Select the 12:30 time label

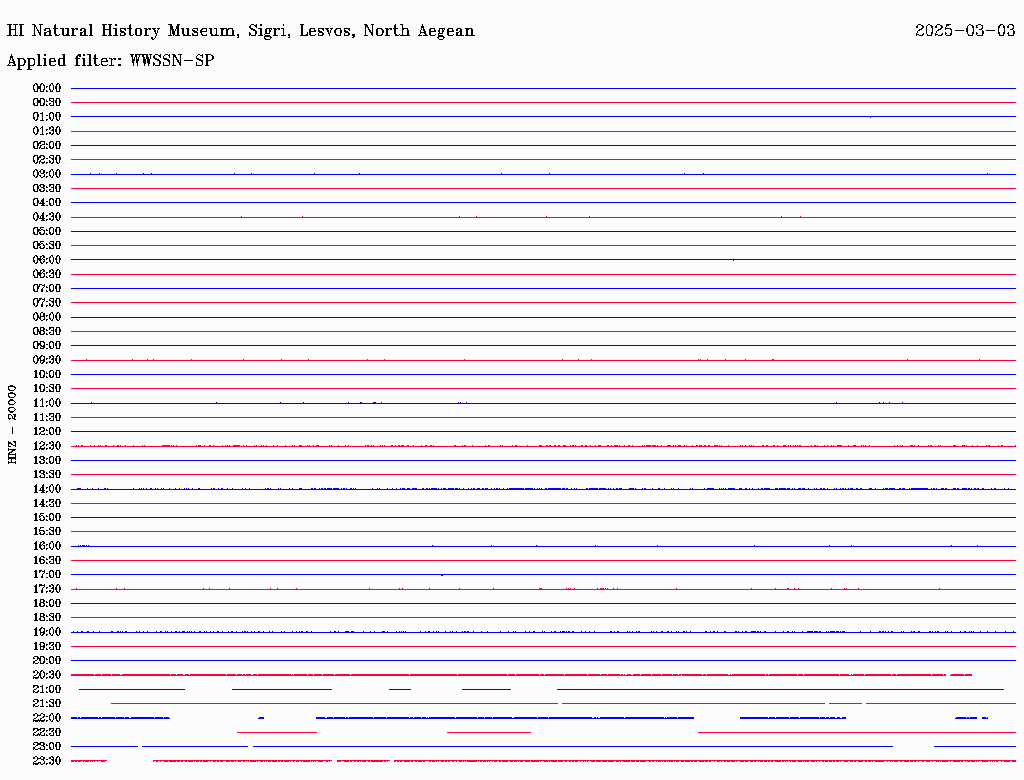click(47, 446)
